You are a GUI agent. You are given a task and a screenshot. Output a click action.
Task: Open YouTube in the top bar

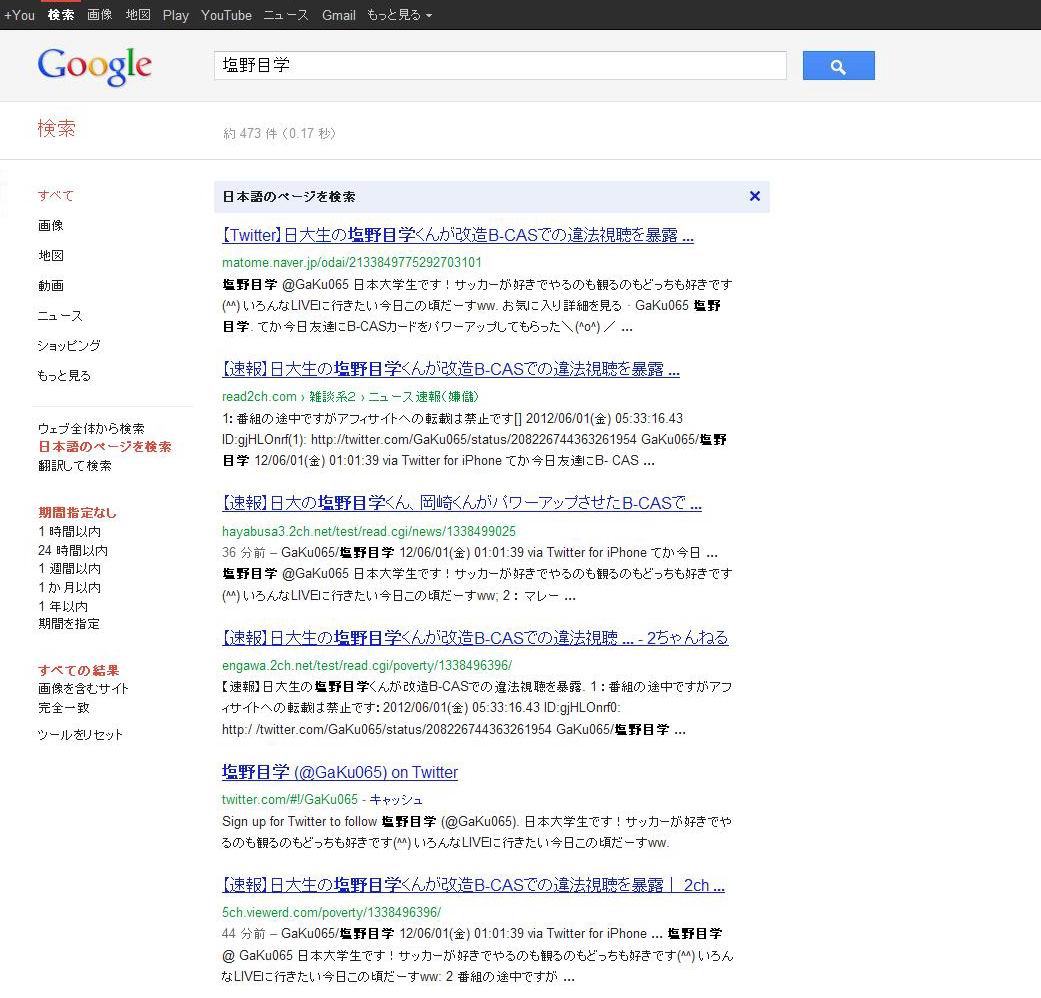226,15
